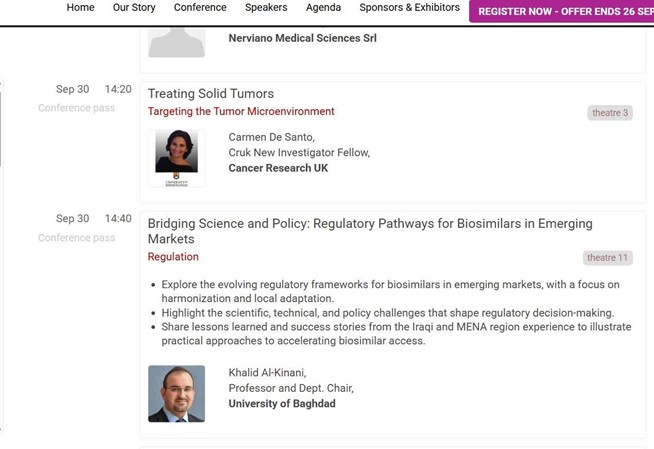Click the Register Now offer button
The width and height of the screenshot is (654, 449).
click(565, 12)
